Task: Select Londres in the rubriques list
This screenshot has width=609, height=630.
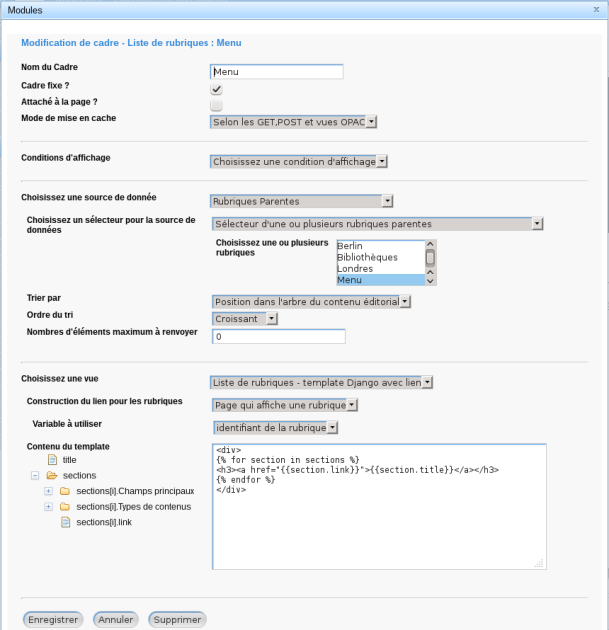Action: click(380, 268)
